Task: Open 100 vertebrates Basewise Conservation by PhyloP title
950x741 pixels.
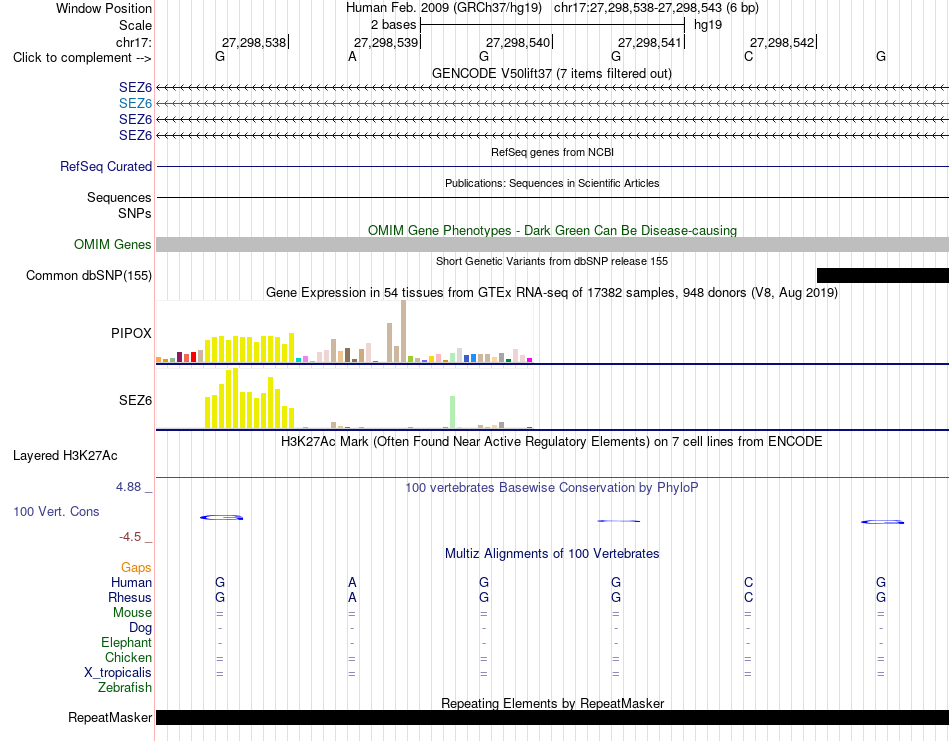Action: pyautogui.click(x=552, y=488)
